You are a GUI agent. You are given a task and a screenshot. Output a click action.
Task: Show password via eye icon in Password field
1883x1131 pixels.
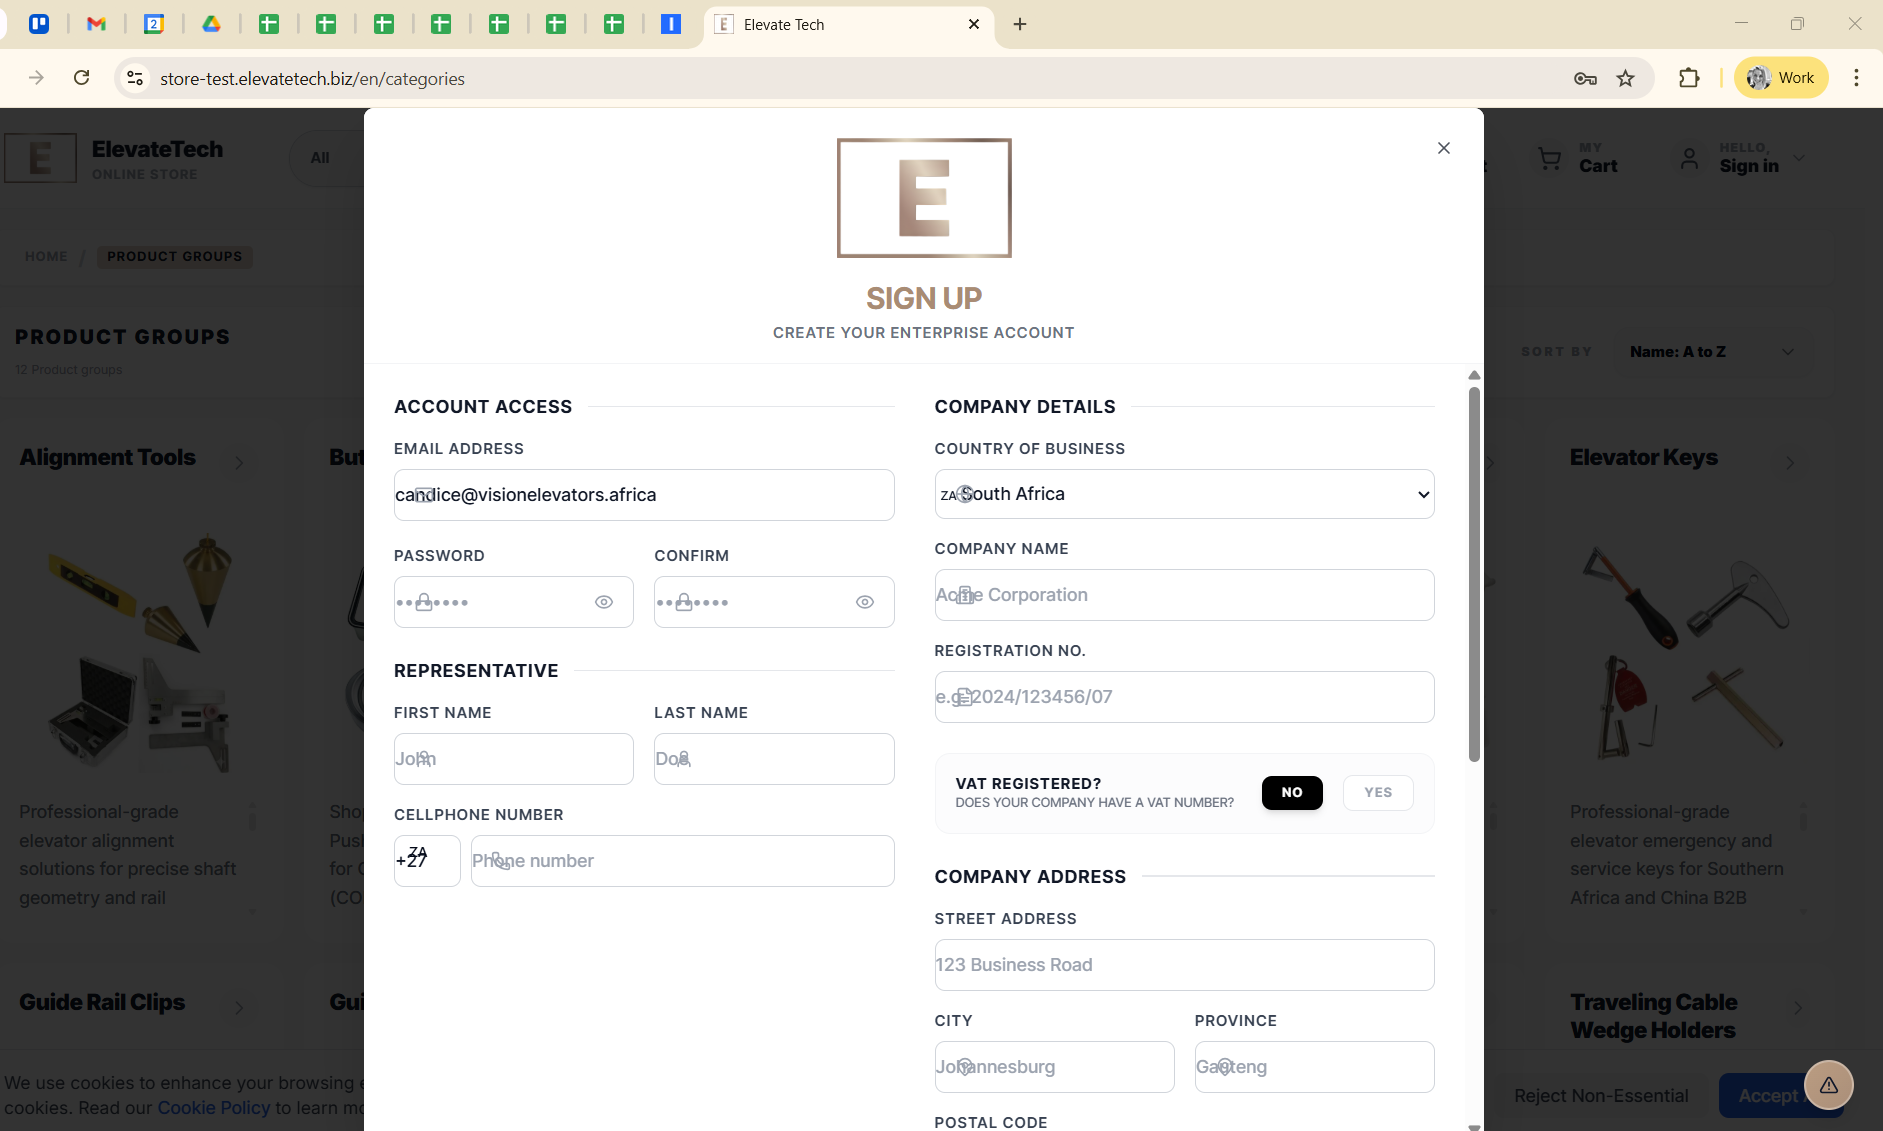(604, 602)
